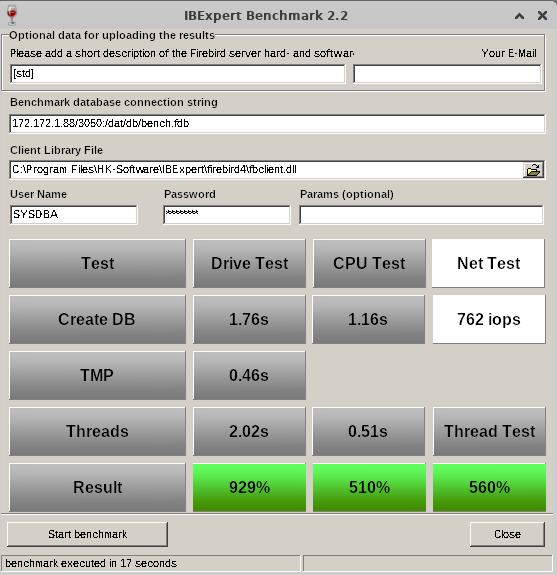557x575 pixels.
Task: Focus the server description field containing [std]
Action: (x=178, y=74)
